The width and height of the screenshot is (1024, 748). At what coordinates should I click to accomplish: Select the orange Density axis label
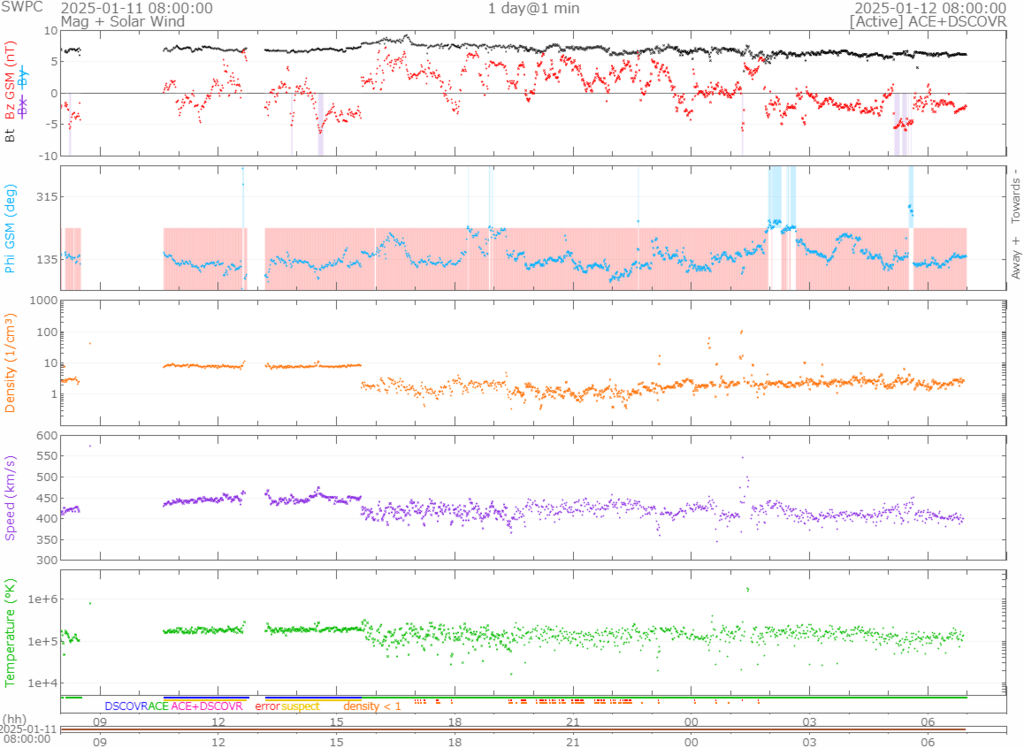[x=10, y=363]
